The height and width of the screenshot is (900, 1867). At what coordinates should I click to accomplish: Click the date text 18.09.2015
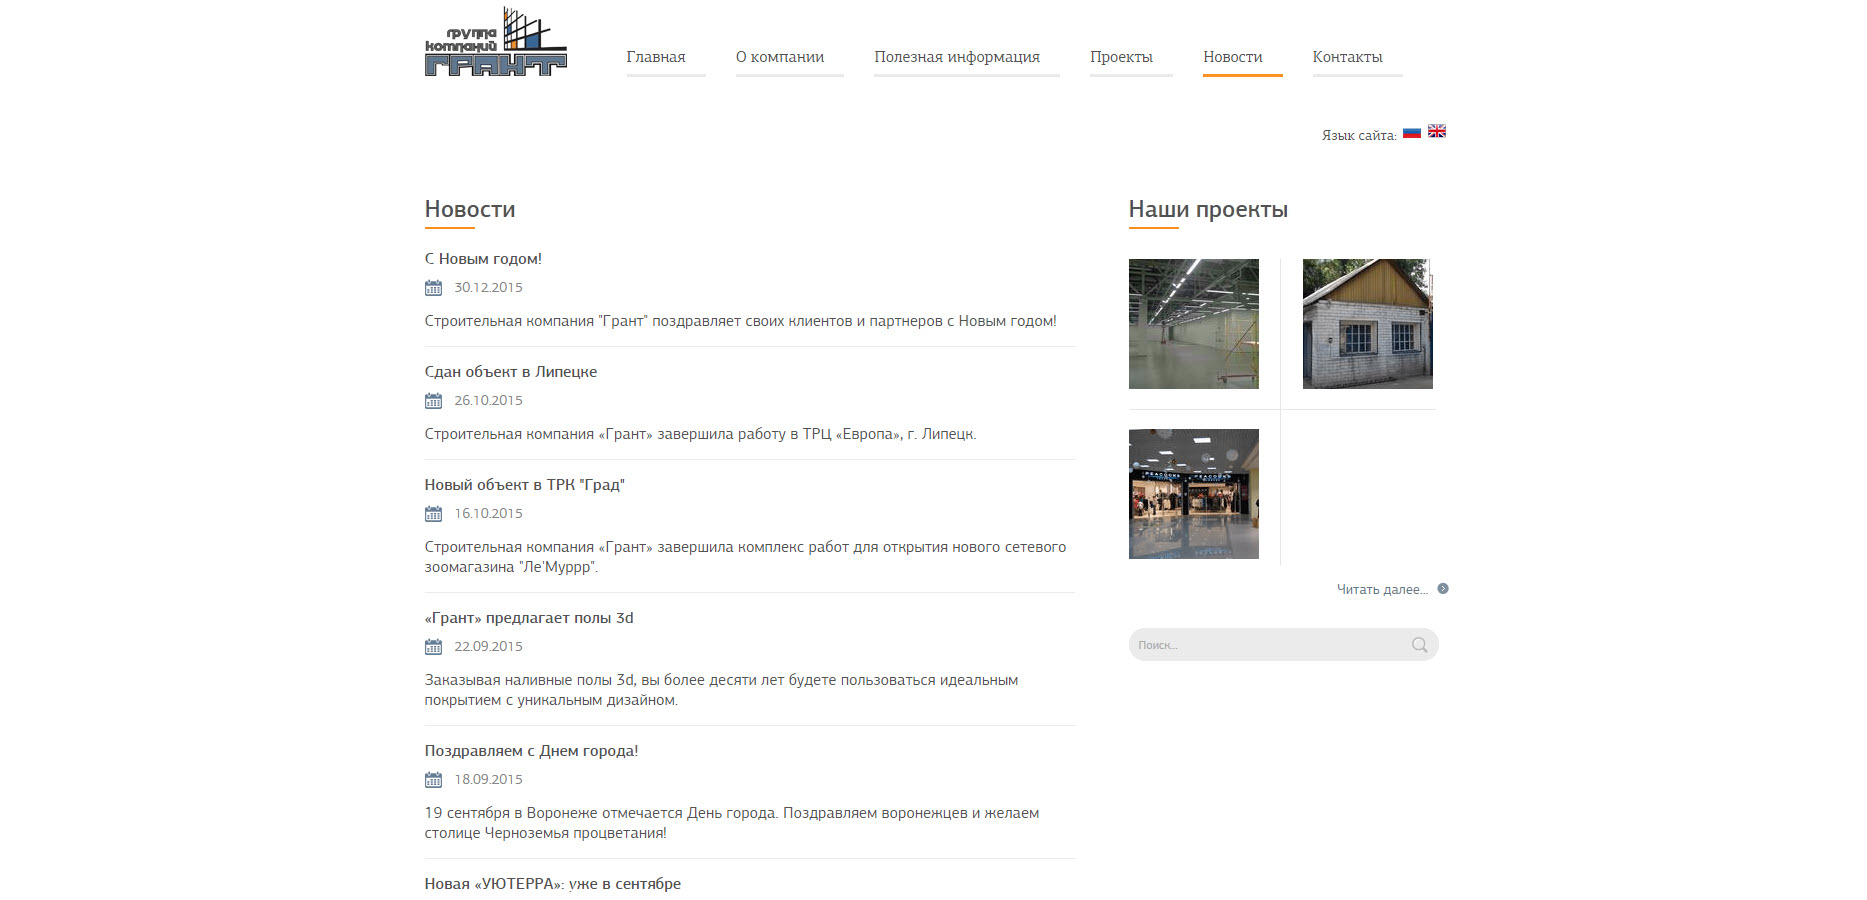tap(489, 780)
